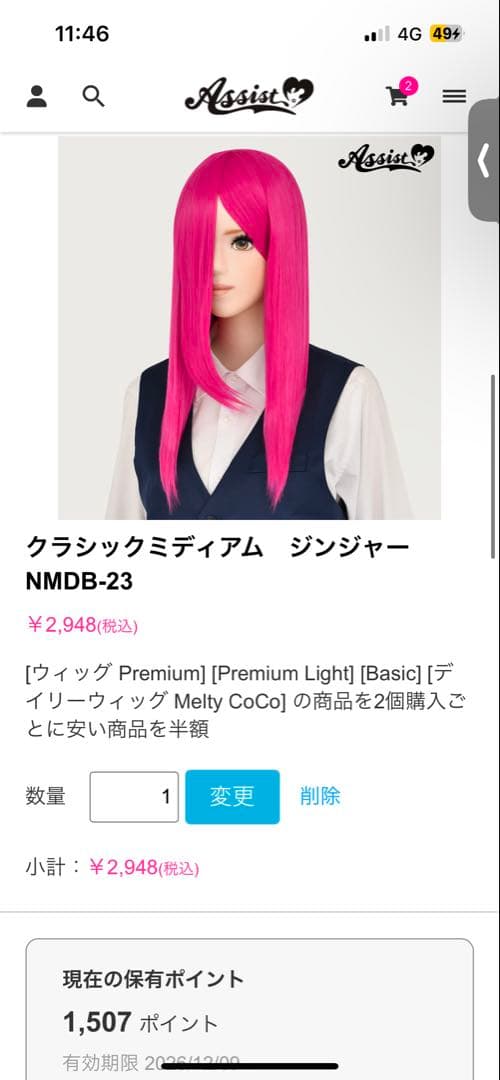500x1080 pixels.
Task: Click the pink wig product image
Action: [x=249, y=327]
